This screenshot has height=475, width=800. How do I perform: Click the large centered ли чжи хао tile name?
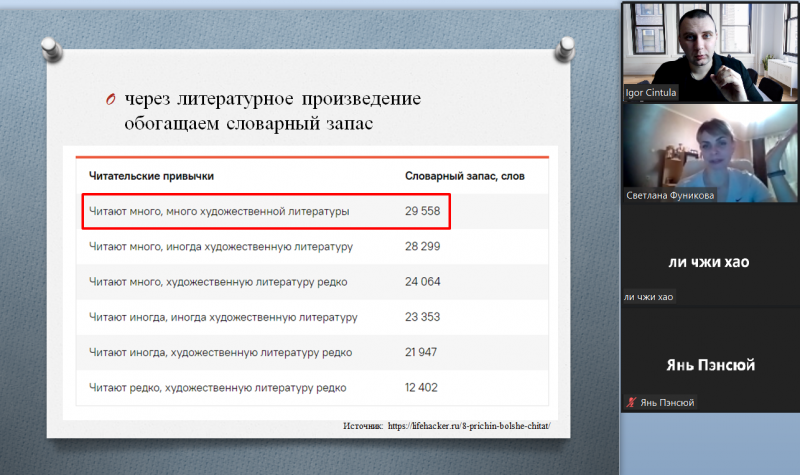click(x=709, y=263)
